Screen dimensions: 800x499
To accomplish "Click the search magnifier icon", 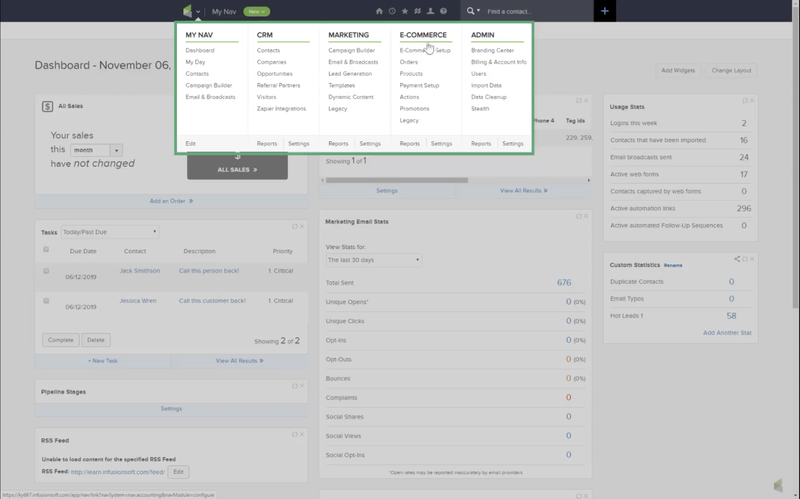I will [x=470, y=11].
